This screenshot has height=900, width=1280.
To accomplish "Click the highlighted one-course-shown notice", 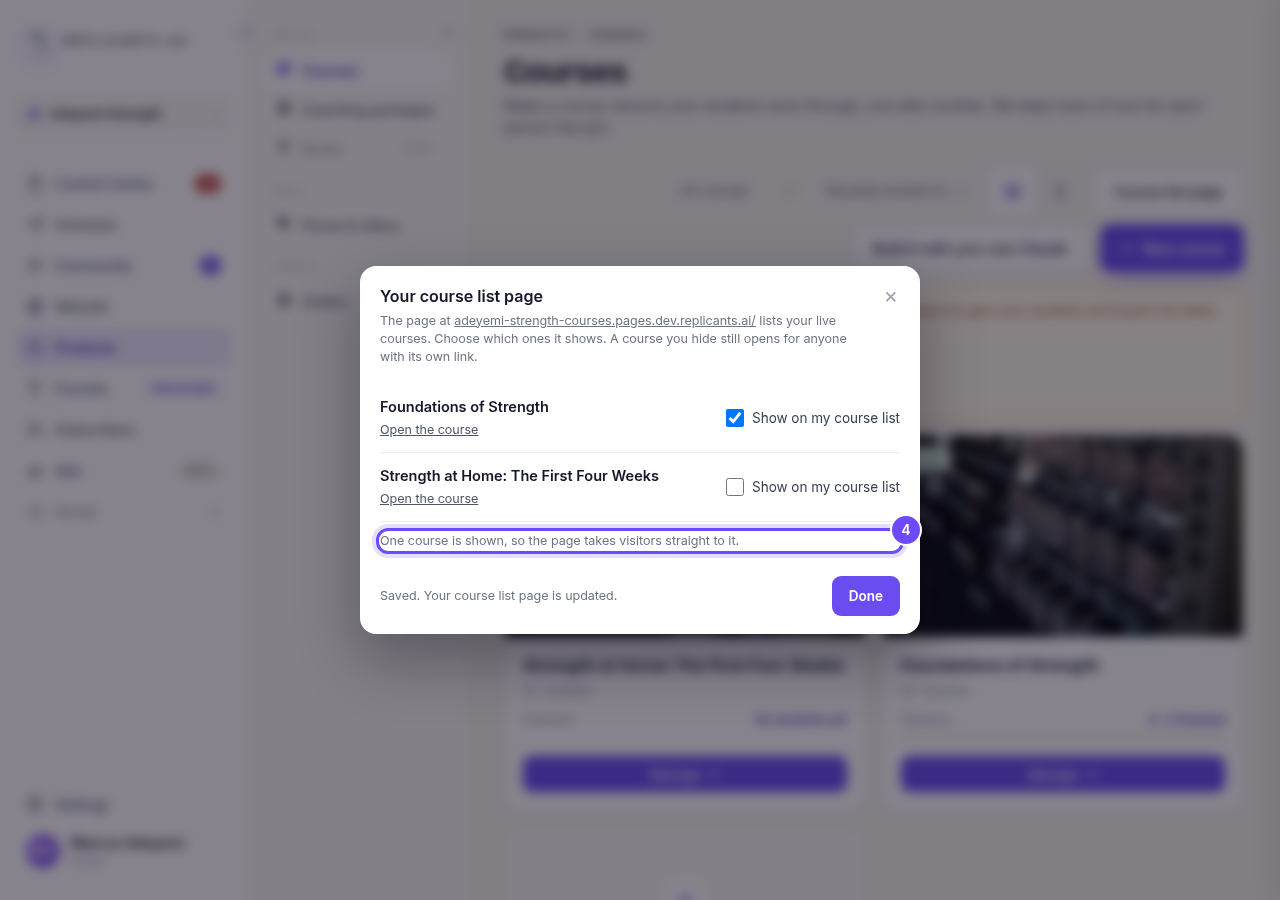I will tap(640, 541).
